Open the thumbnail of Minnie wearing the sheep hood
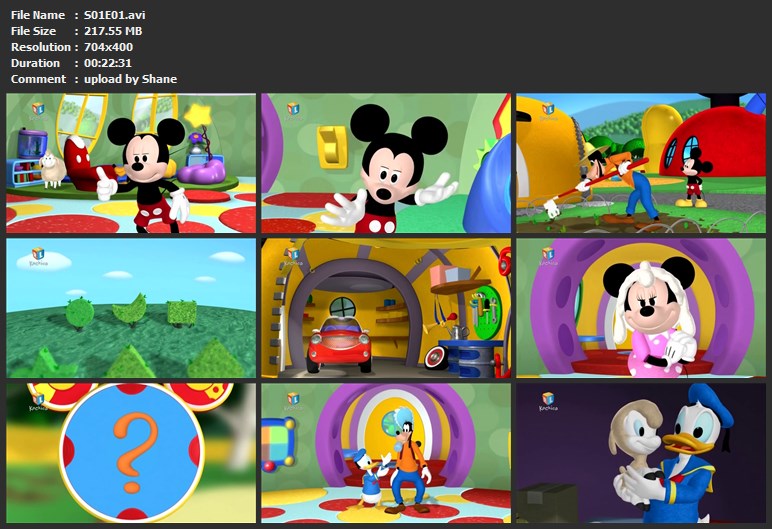Viewport: 772px width, 529px height. pos(641,308)
